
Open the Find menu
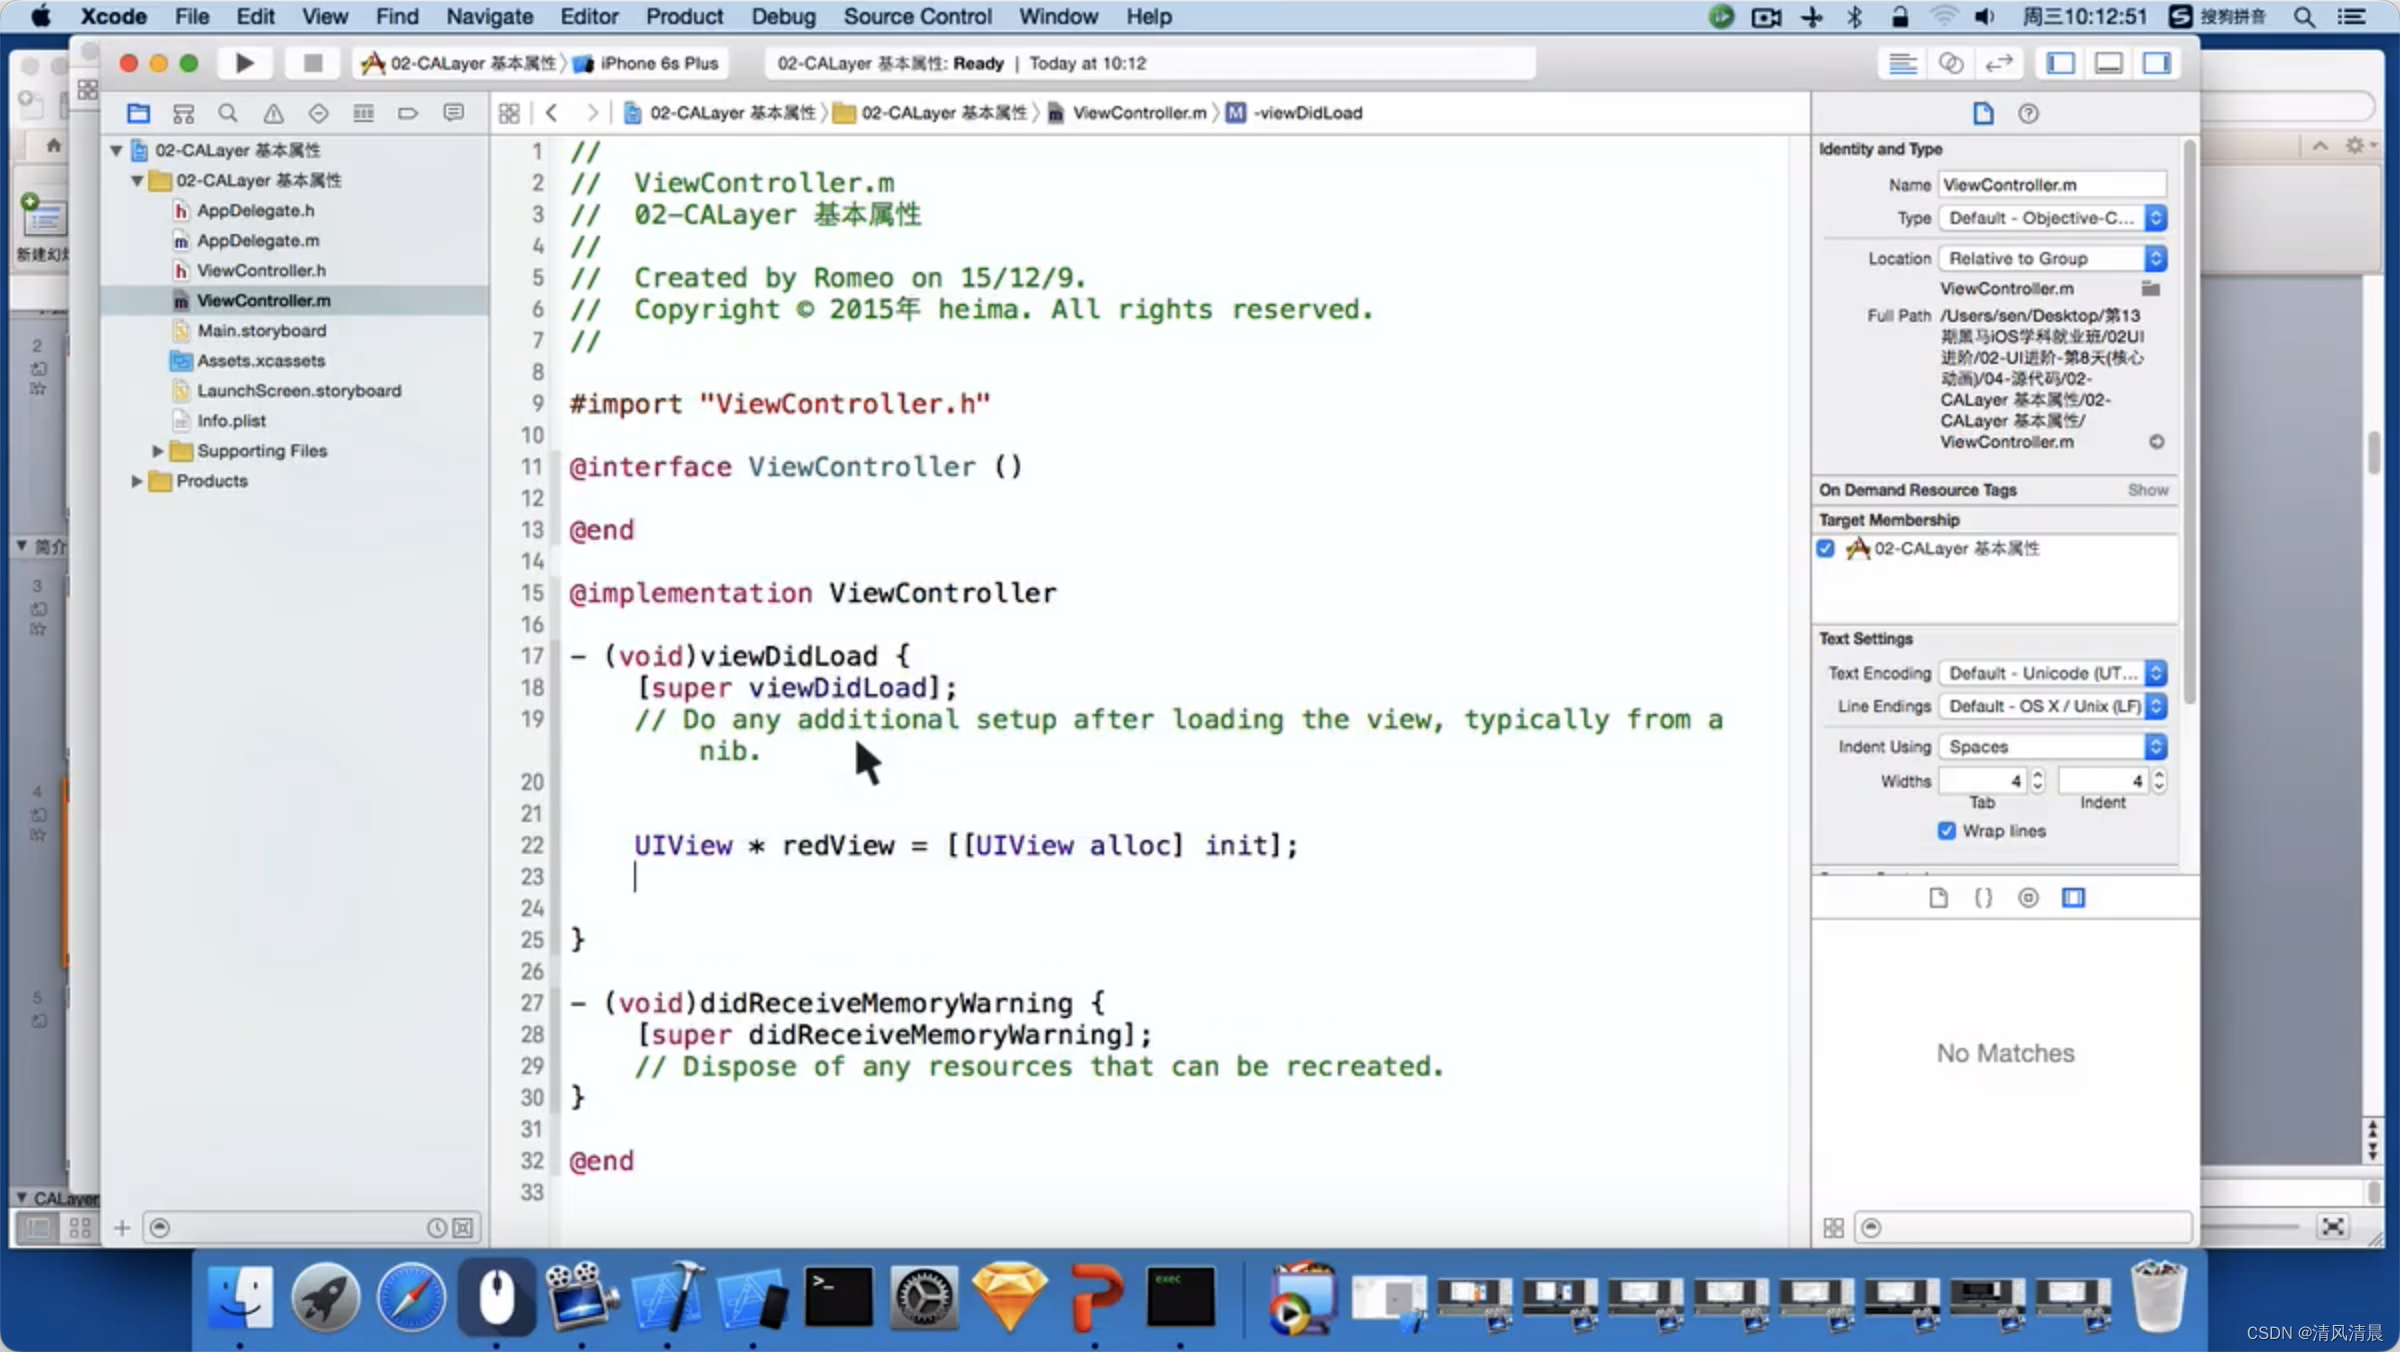(397, 16)
